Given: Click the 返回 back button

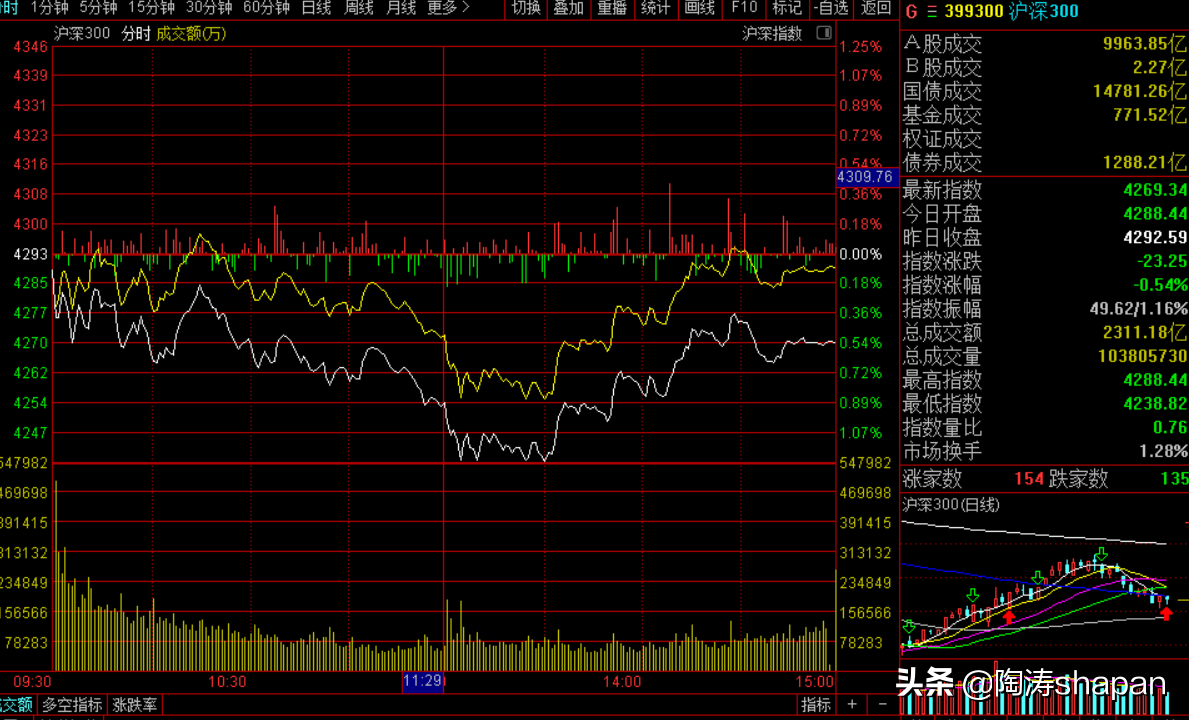Looking at the screenshot, I should pos(877,8).
